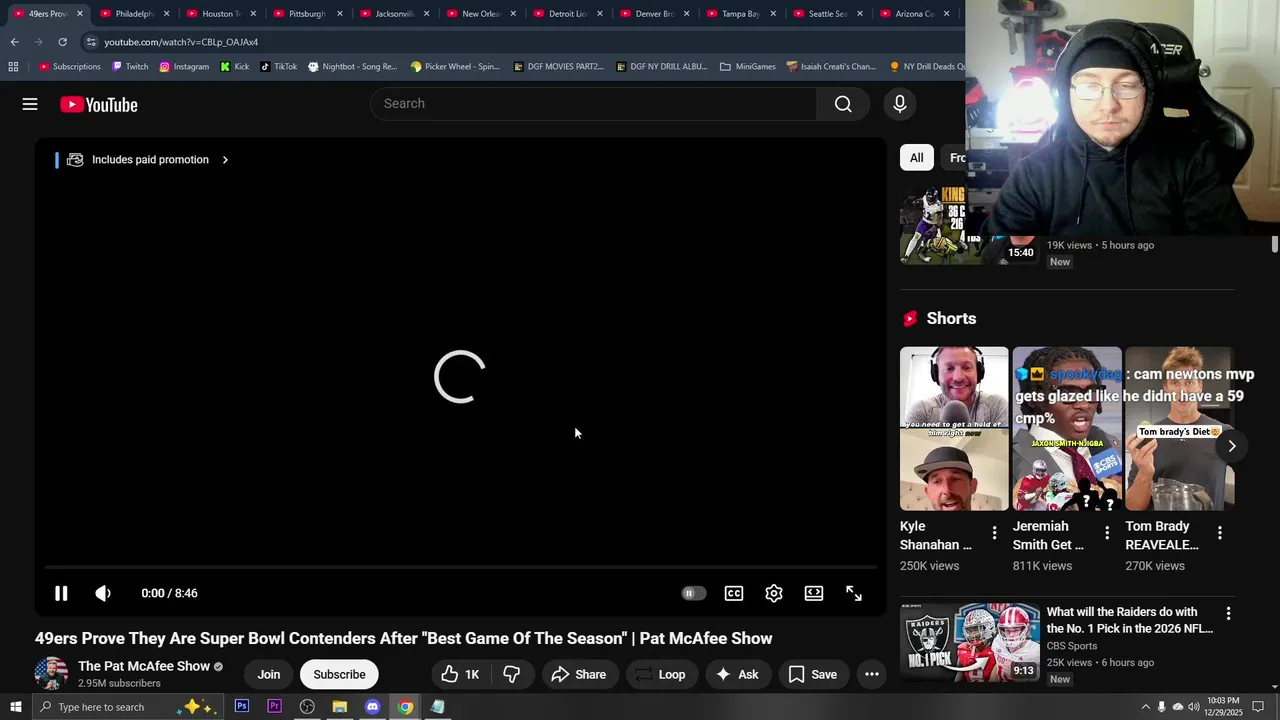Open the YouTube hamburger guide menu
1280x720 pixels.
[x=30, y=104]
